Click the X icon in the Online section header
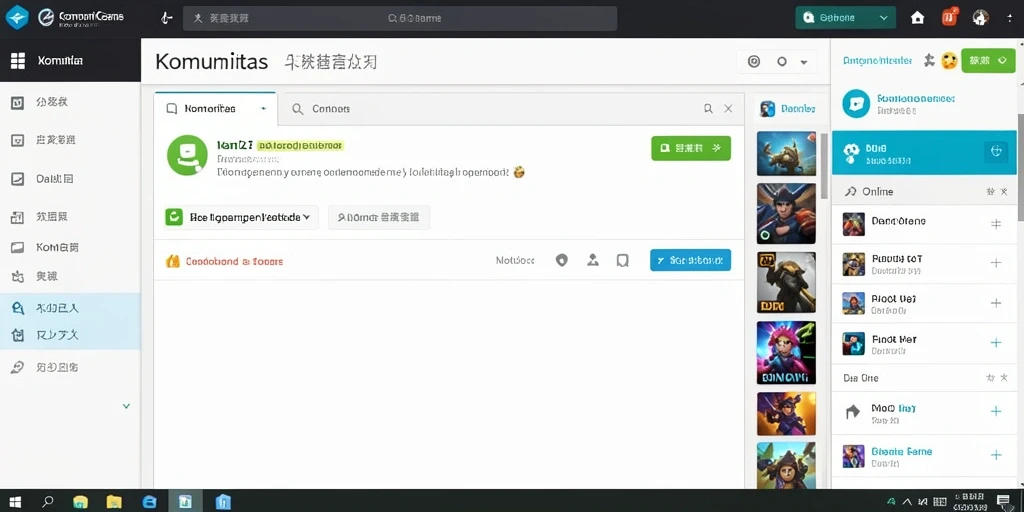The height and width of the screenshot is (512, 1024). coord(1004,192)
